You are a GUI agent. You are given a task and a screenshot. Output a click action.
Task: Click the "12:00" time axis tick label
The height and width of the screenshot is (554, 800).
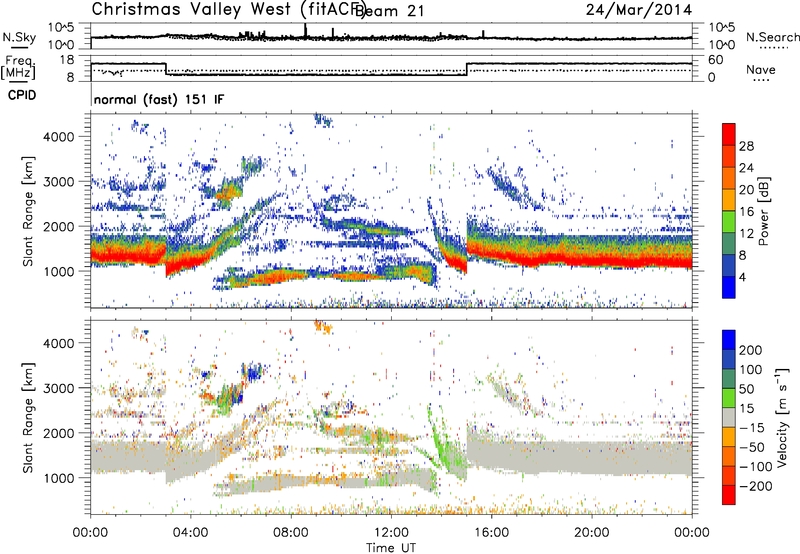click(x=391, y=533)
